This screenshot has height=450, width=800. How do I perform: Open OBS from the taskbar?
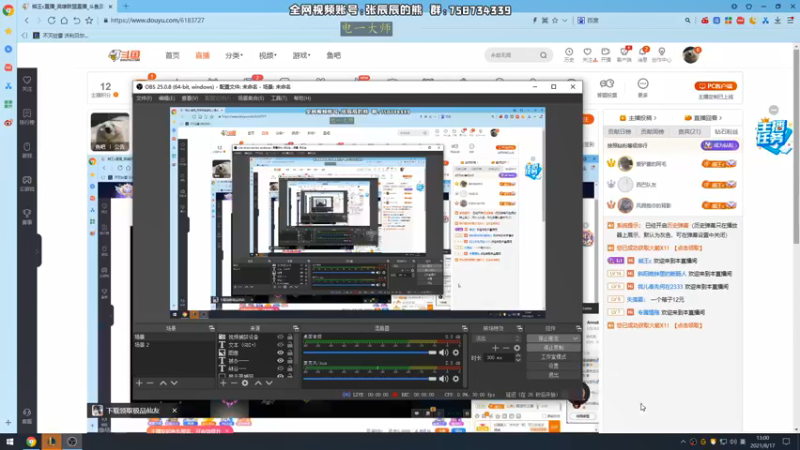click(x=72, y=442)
